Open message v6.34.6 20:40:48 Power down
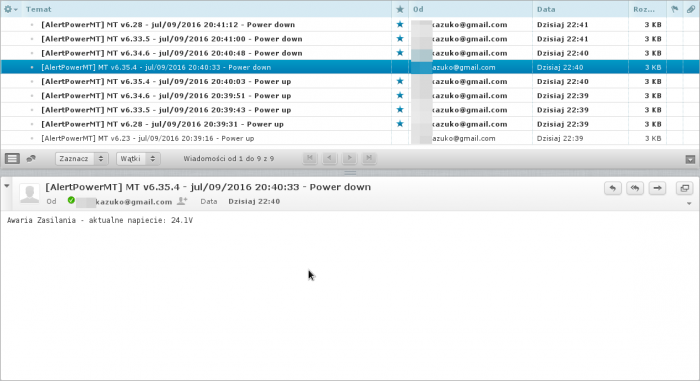The width and height of the screenshot is (700, 381). tap(171, 53)
